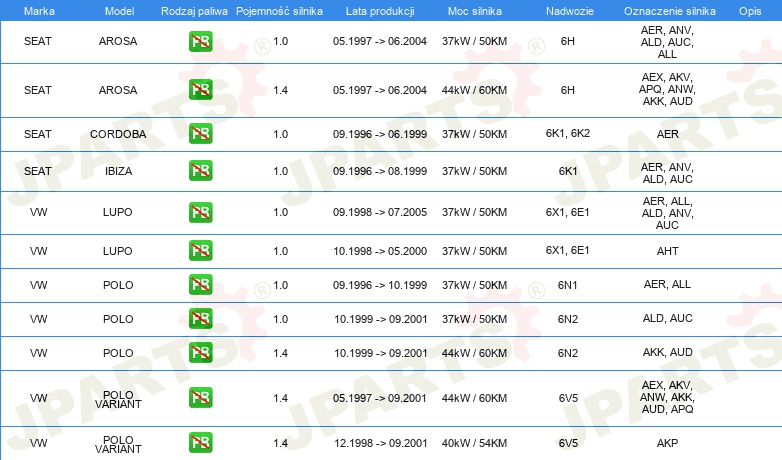Click the 12.1998 -> 09.2001 date cell
Viewport: 782px width, 460px height.
pyautogui.click(x=381, y=443)
